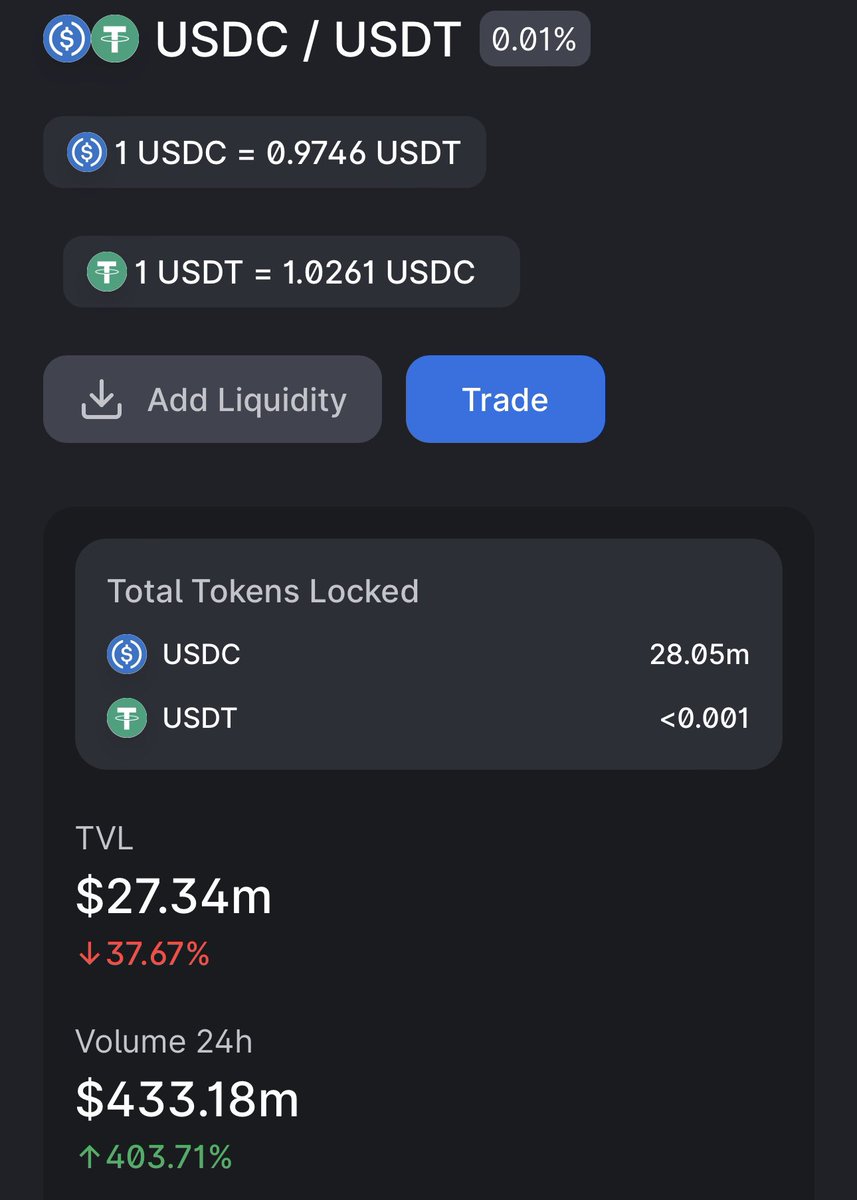The width and height of the screenshot is (857, 1200).
Task: Select the 1 USDT = 1.0261 USDC pill
Action: [291, 271]
